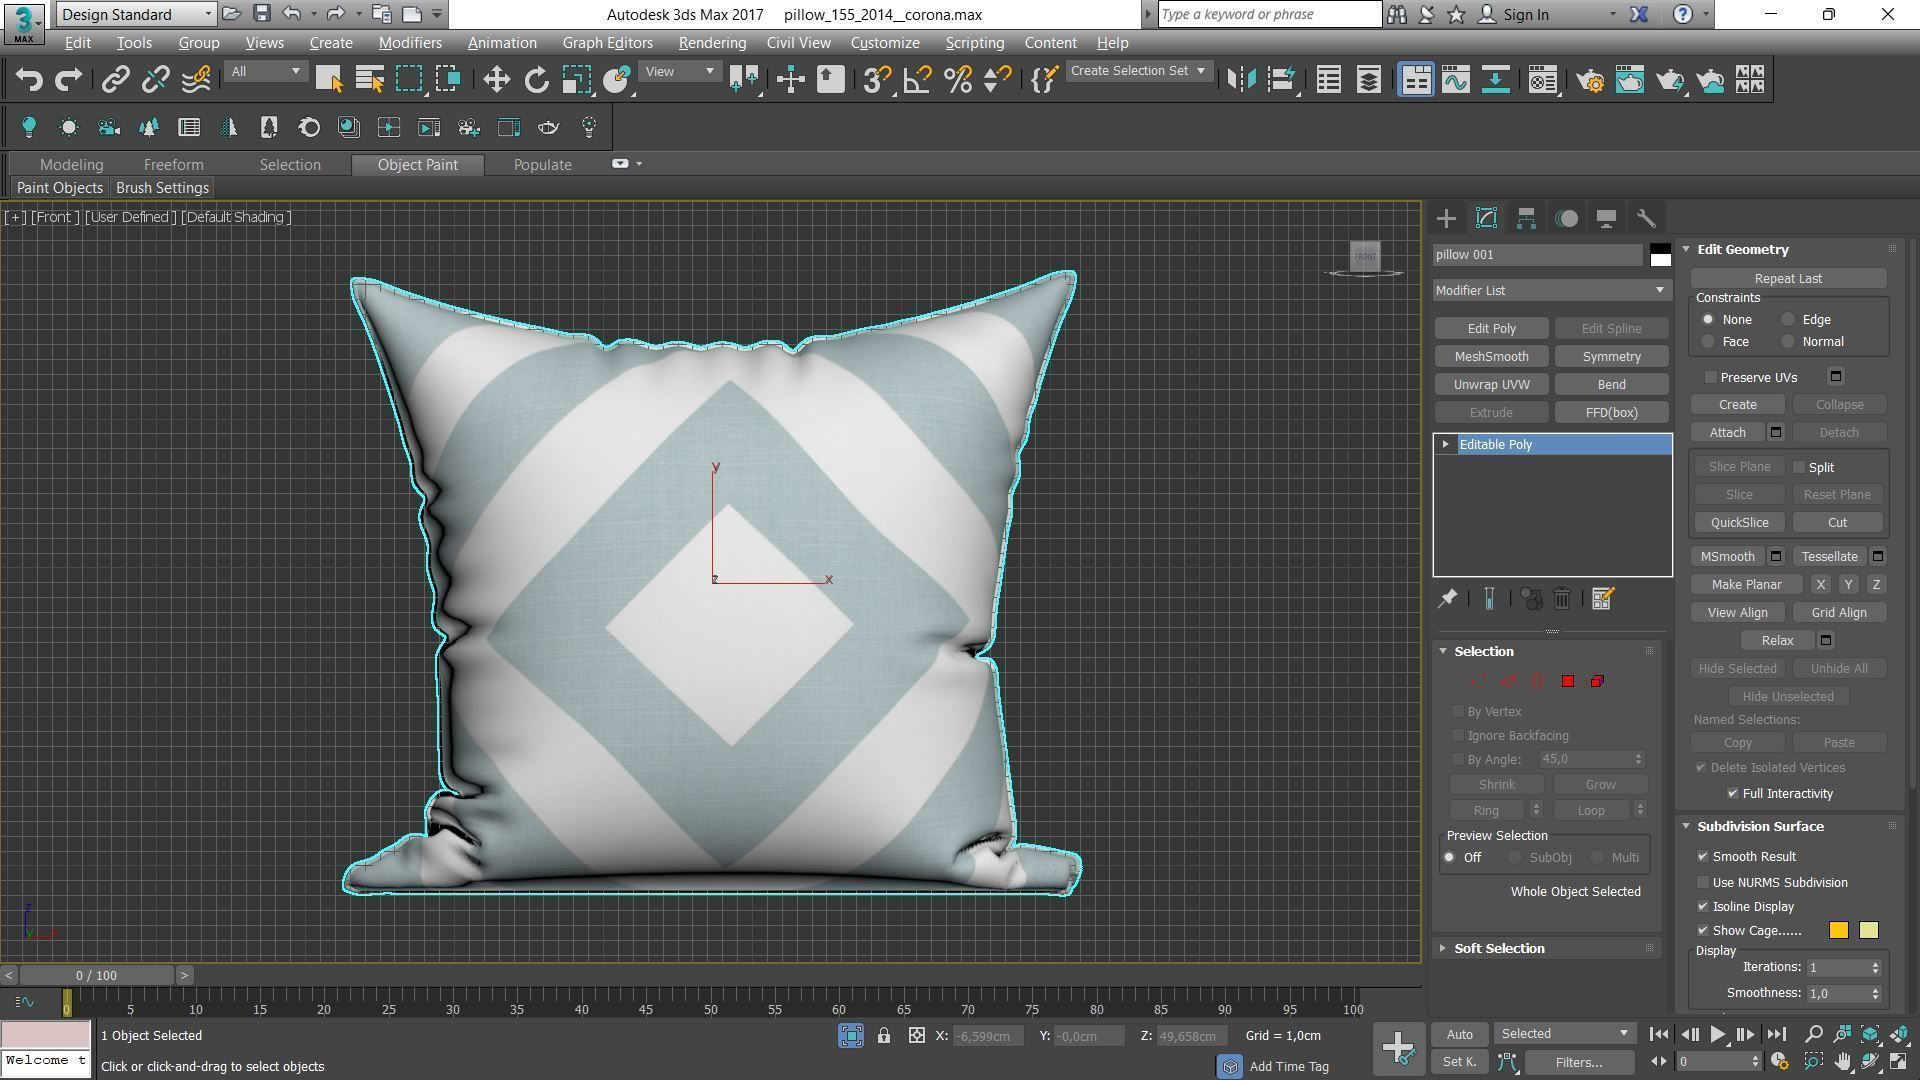The width and height of the screenshot is (1920, 1080).
Task: Switch to the Motion command panel tab
Action: [x=1567, y=218]
